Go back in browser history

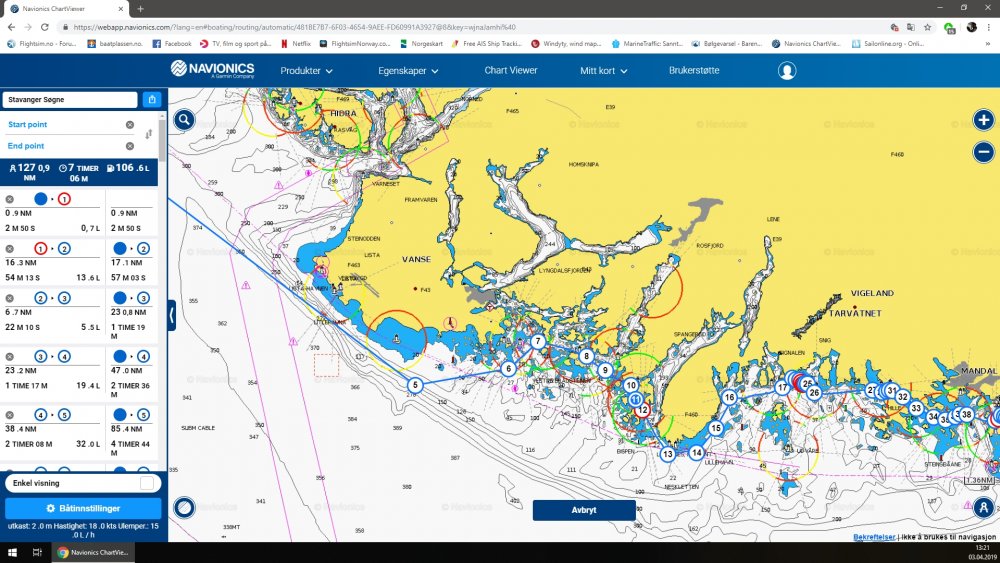(x=11, y=27)
